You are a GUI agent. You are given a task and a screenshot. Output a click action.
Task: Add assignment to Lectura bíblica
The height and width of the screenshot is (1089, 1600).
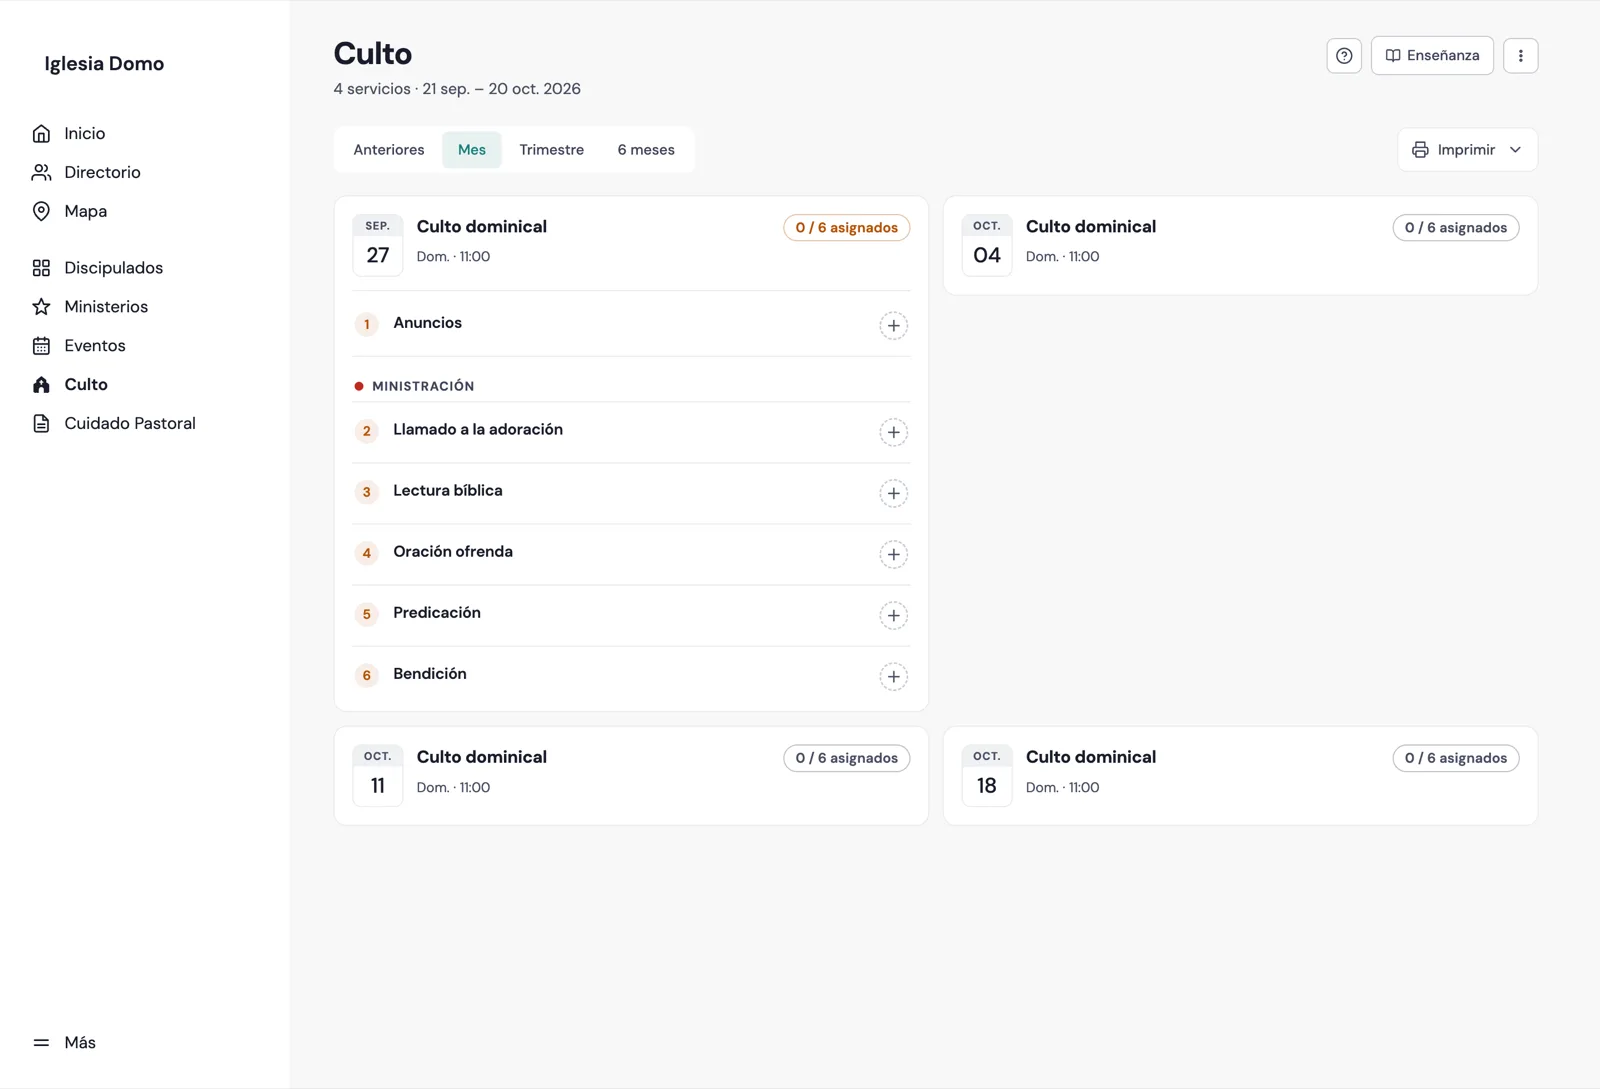pyautogui.click(x=893, y=493)
